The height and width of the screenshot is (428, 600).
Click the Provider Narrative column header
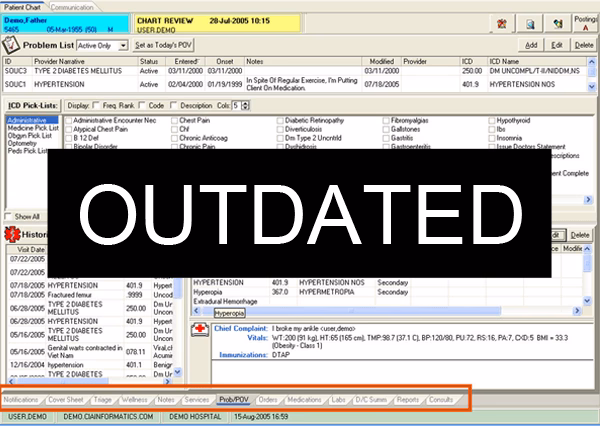point(85,61)
